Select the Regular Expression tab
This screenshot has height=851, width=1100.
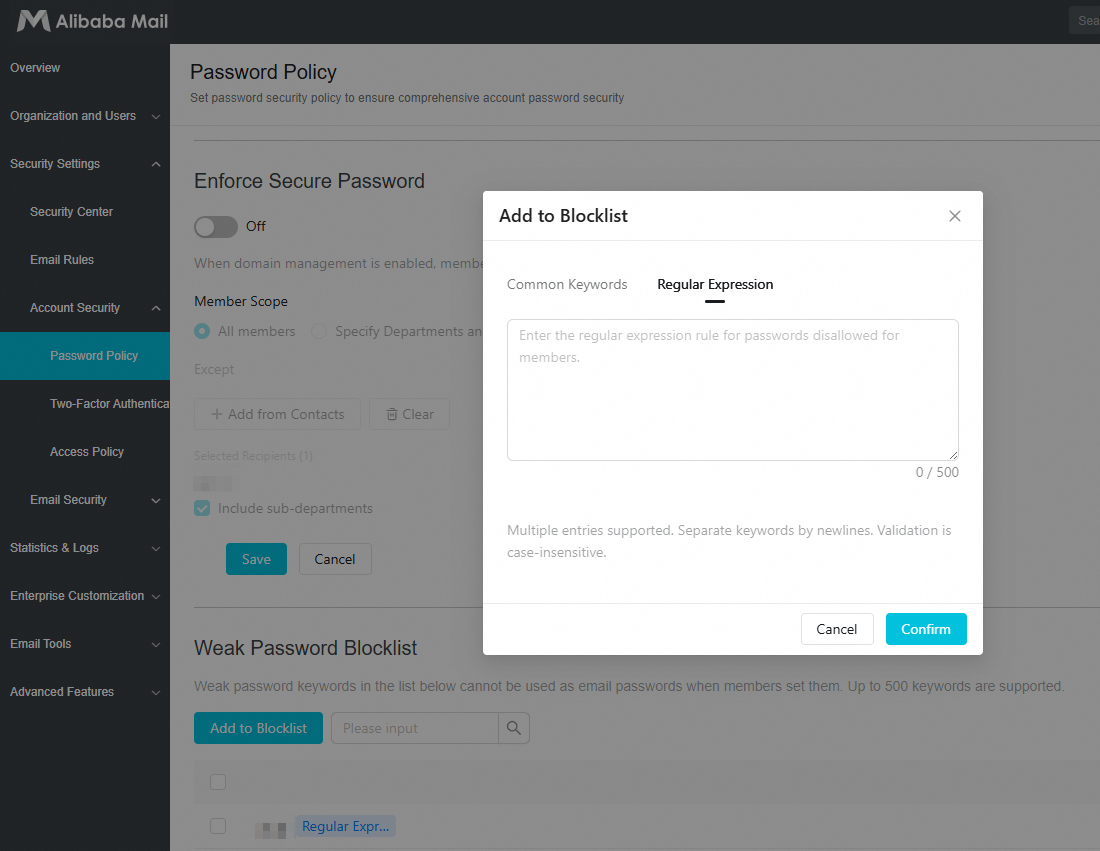[x=715, y=284]
